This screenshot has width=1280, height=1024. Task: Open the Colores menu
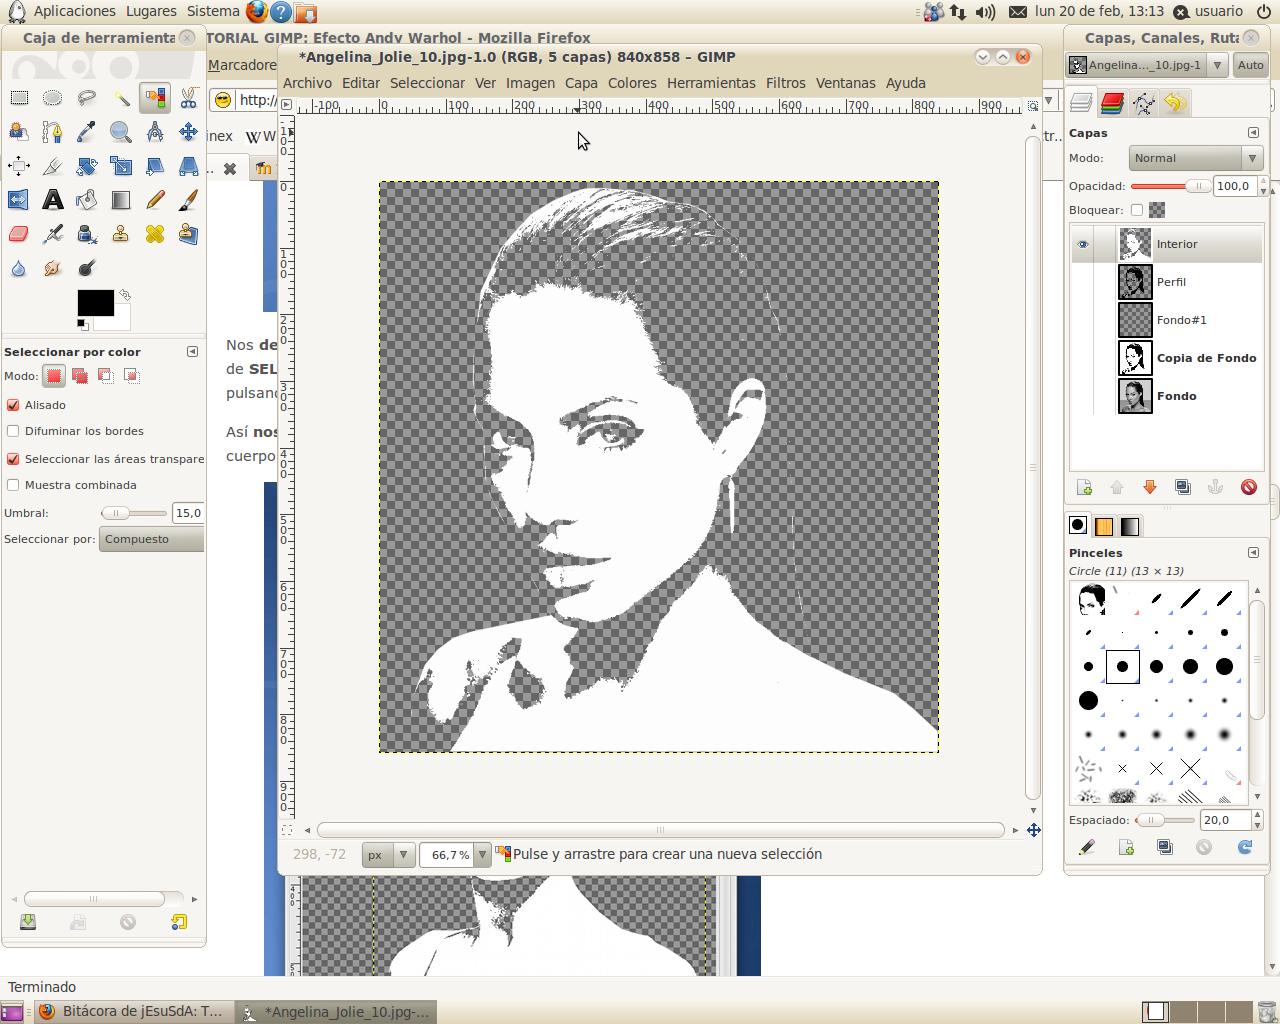point(632,83)
